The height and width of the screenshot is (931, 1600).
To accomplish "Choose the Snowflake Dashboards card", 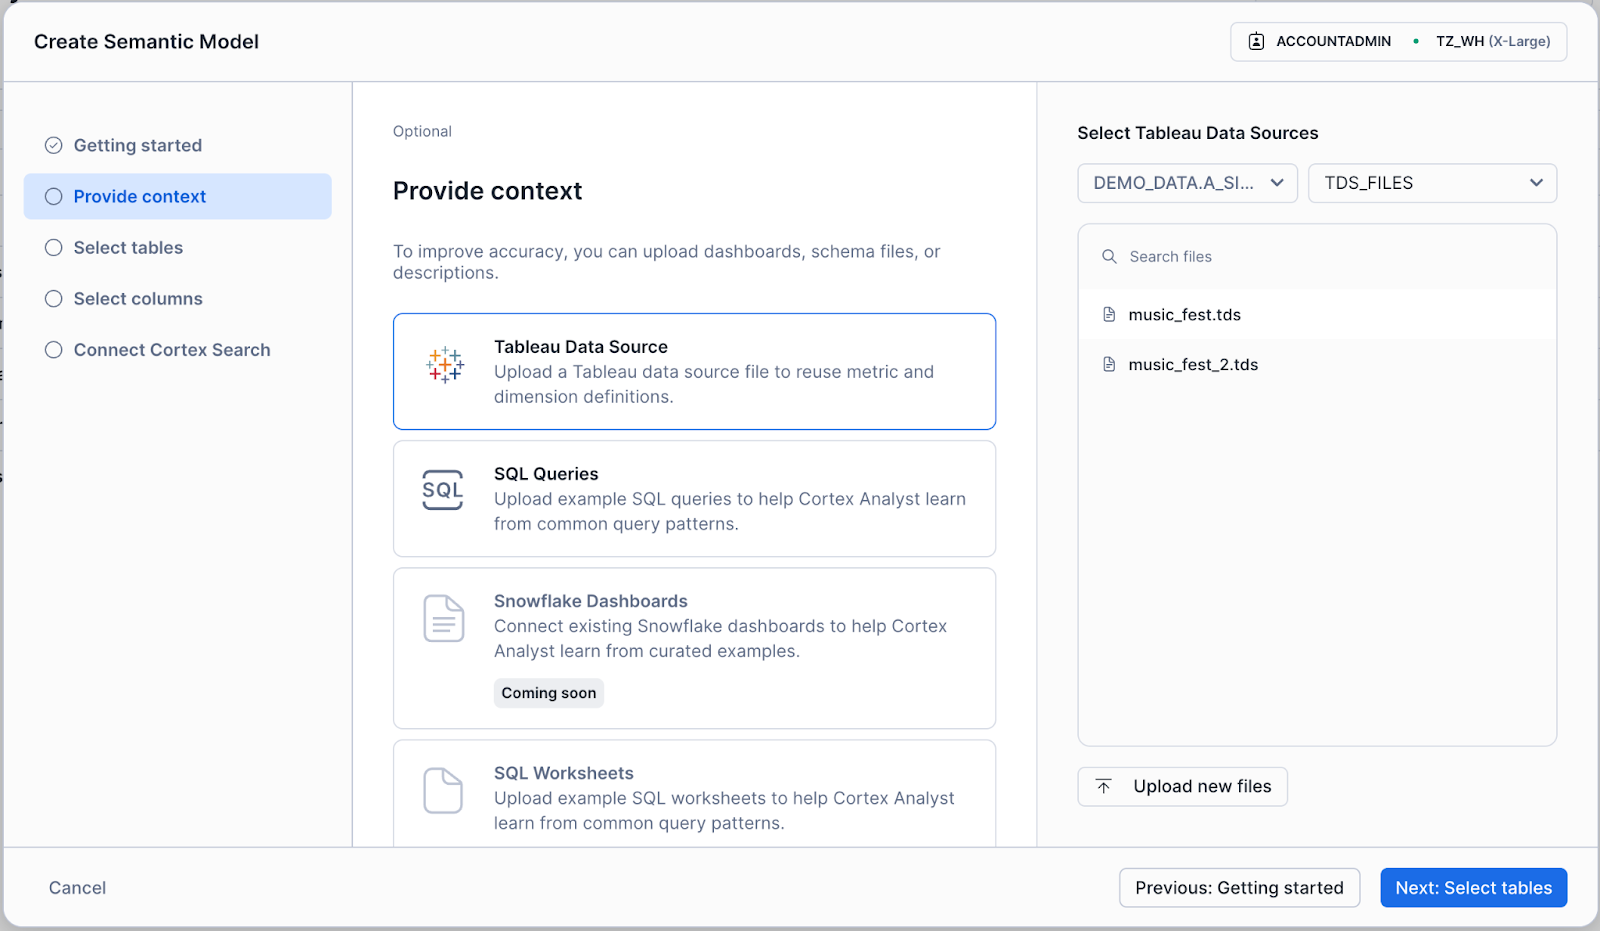I will tap(694, 649).
